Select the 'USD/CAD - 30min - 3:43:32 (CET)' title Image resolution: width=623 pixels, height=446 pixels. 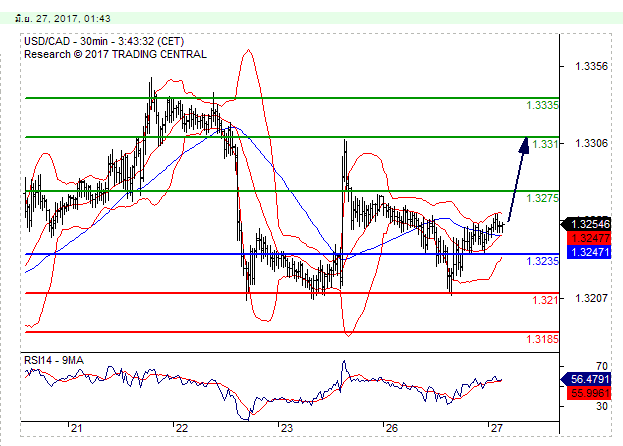104,41
